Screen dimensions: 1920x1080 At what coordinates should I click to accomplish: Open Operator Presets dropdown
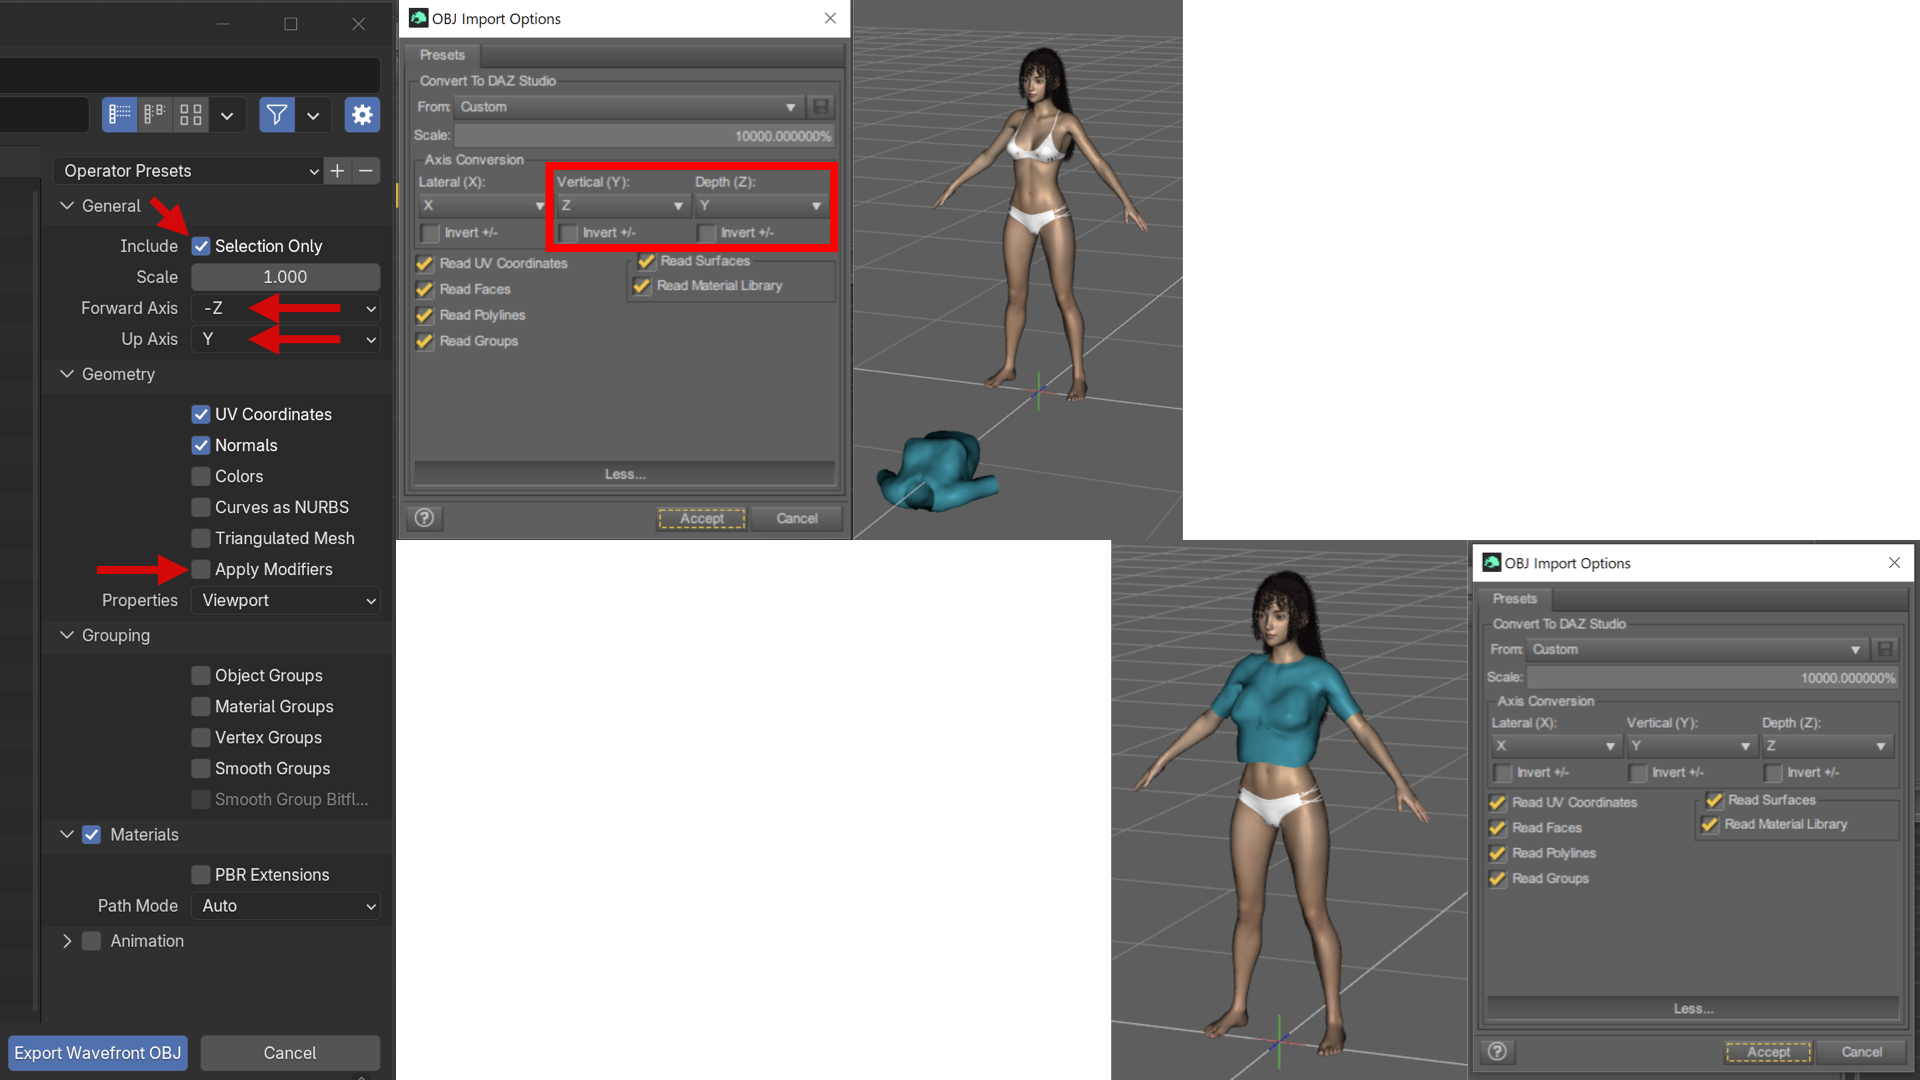(188, 171)
